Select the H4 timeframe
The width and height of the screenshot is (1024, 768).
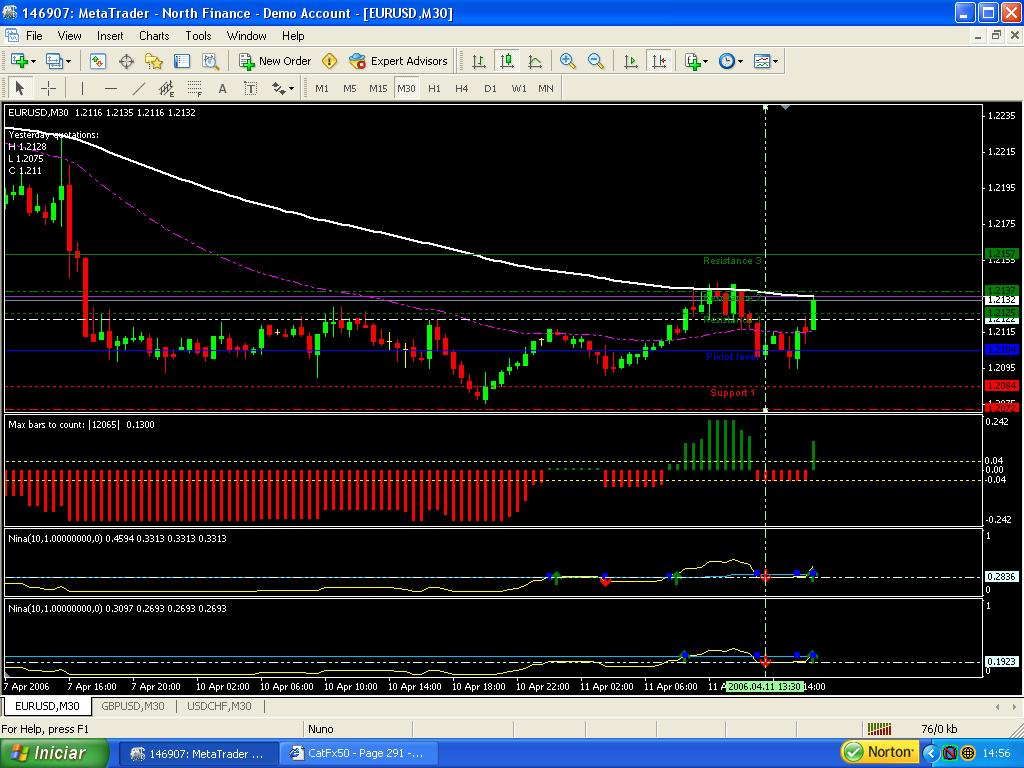click(x=461, y=88)
